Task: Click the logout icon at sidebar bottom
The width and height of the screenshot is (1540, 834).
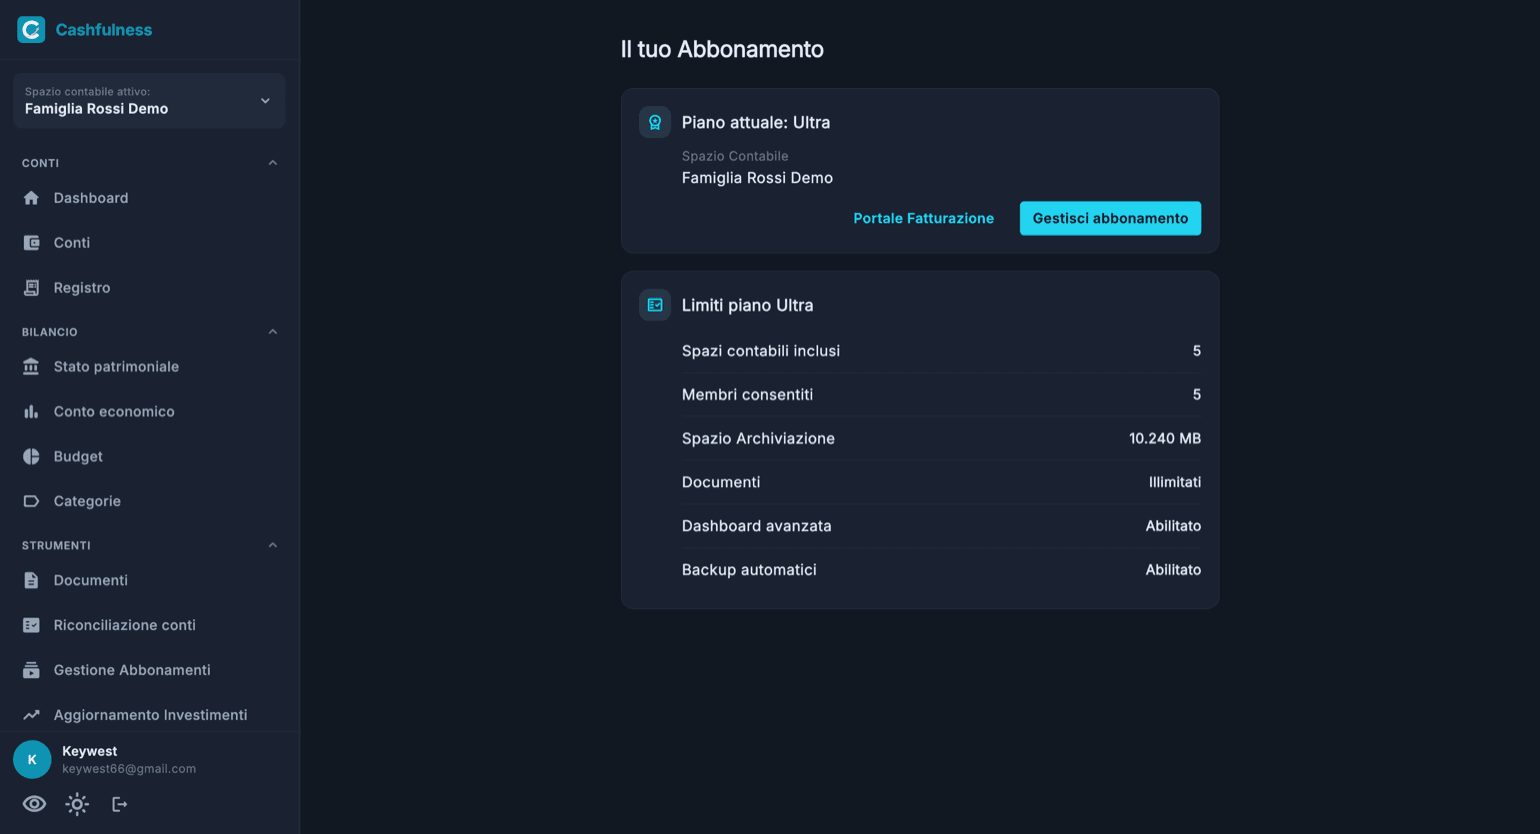Action: [120, 804]
